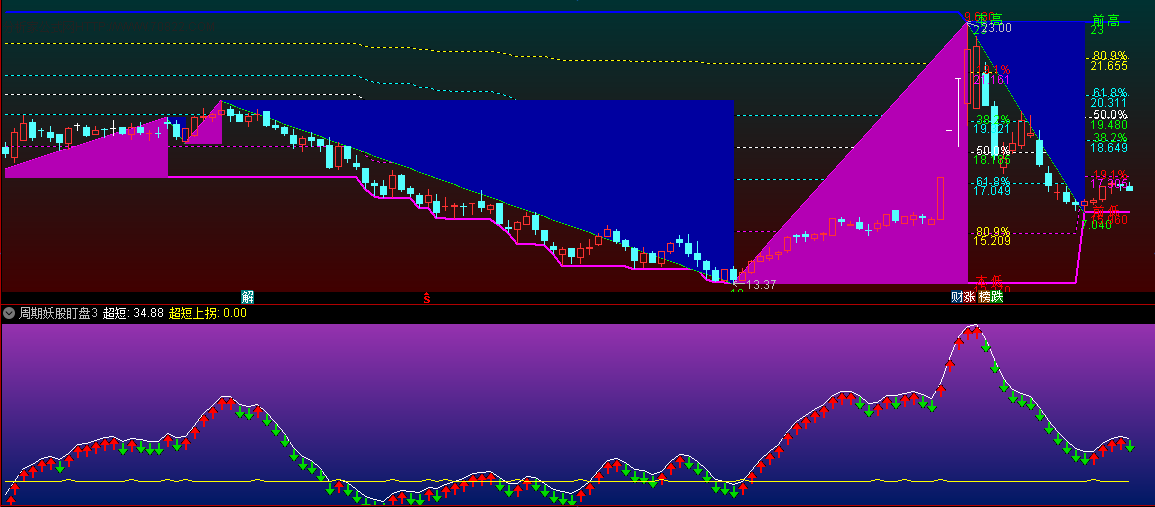This screenshot has width=1155, height=507.
Task: Expand the 周期妖股盯盘3 indicator dropdown arrow
Action: tap(9, 313)
